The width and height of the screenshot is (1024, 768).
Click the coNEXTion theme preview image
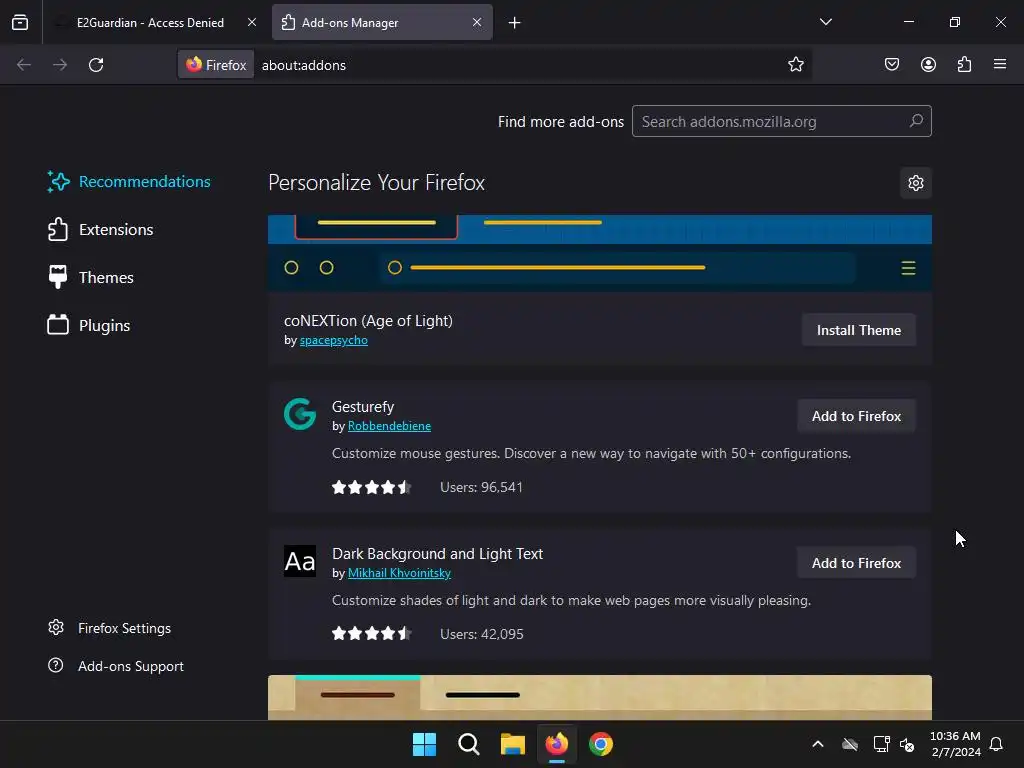tap(600, 253)
